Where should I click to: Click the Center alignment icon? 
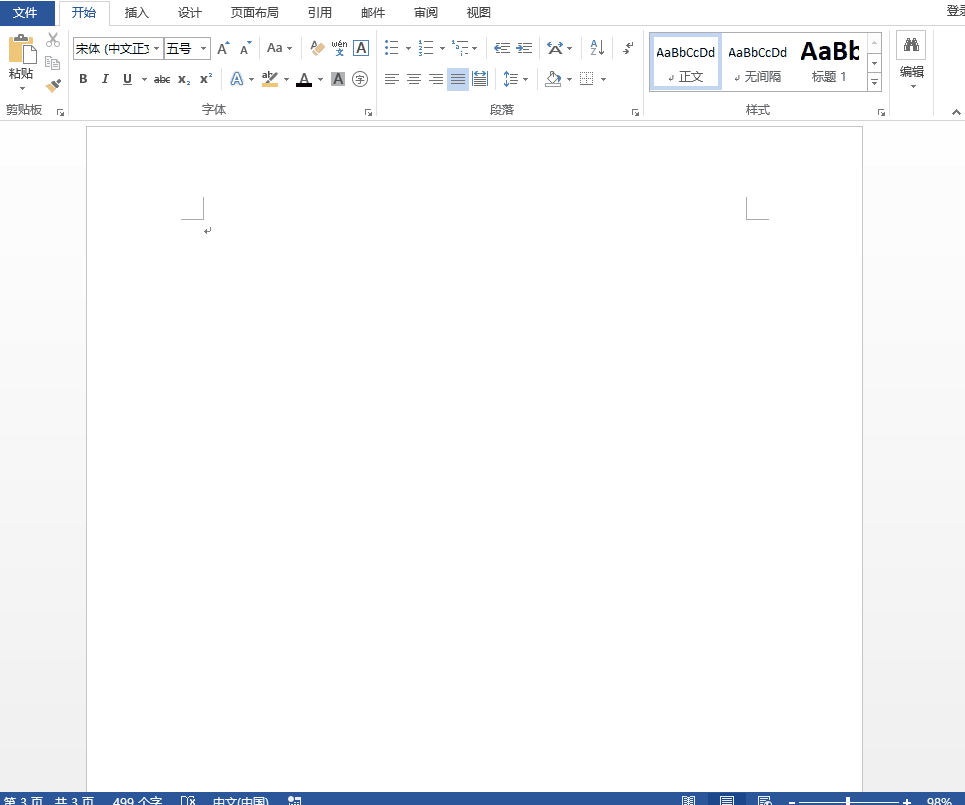tap(414, 79)
